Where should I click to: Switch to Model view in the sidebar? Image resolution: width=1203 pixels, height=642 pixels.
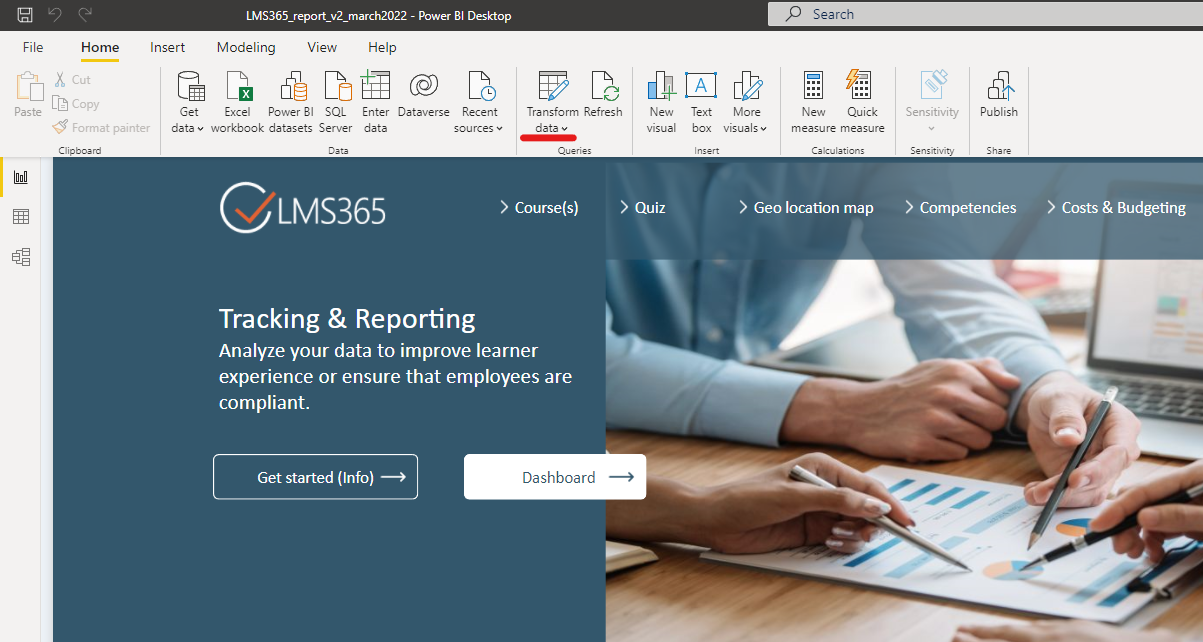point(21,257)
